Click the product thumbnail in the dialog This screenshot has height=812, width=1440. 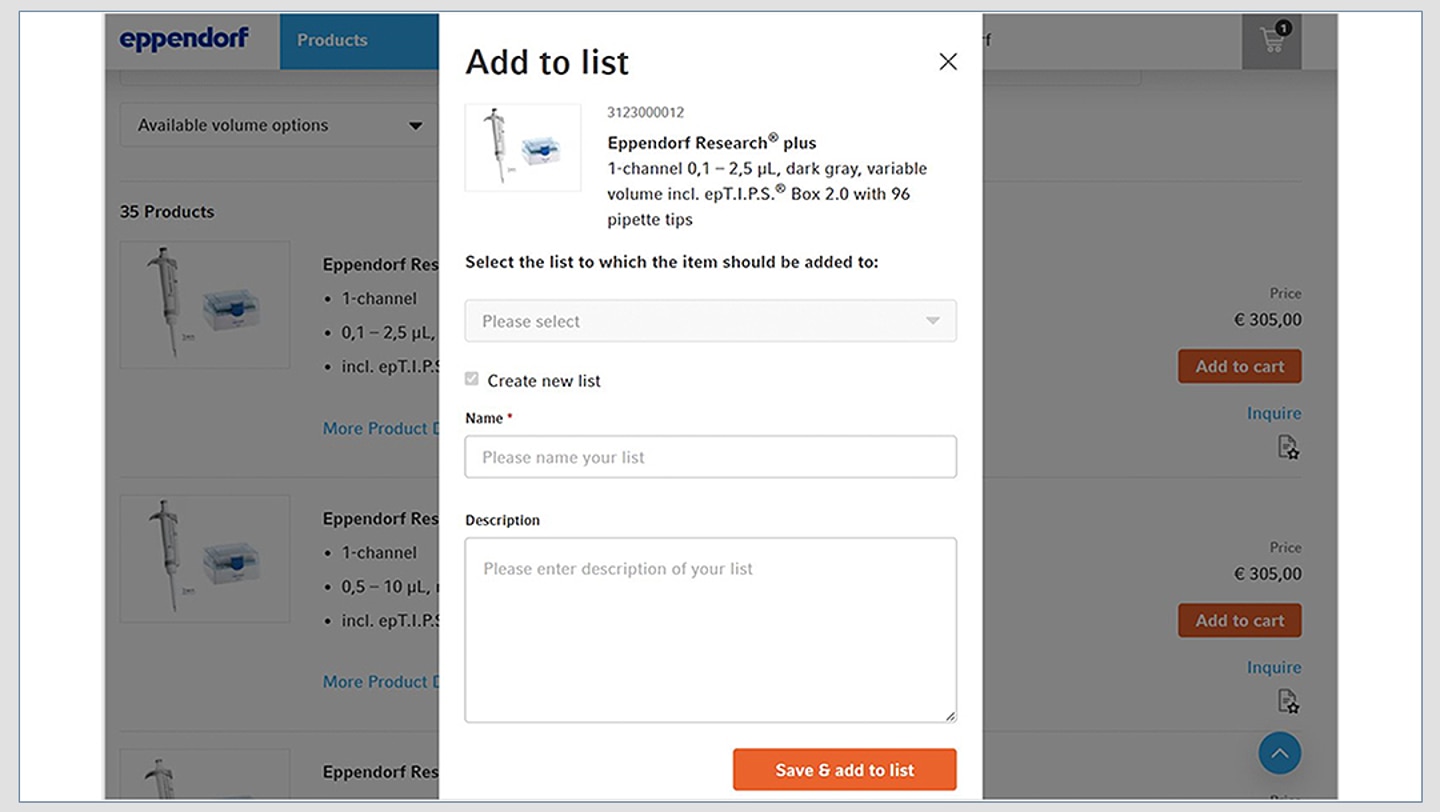[x=523, y=148]
